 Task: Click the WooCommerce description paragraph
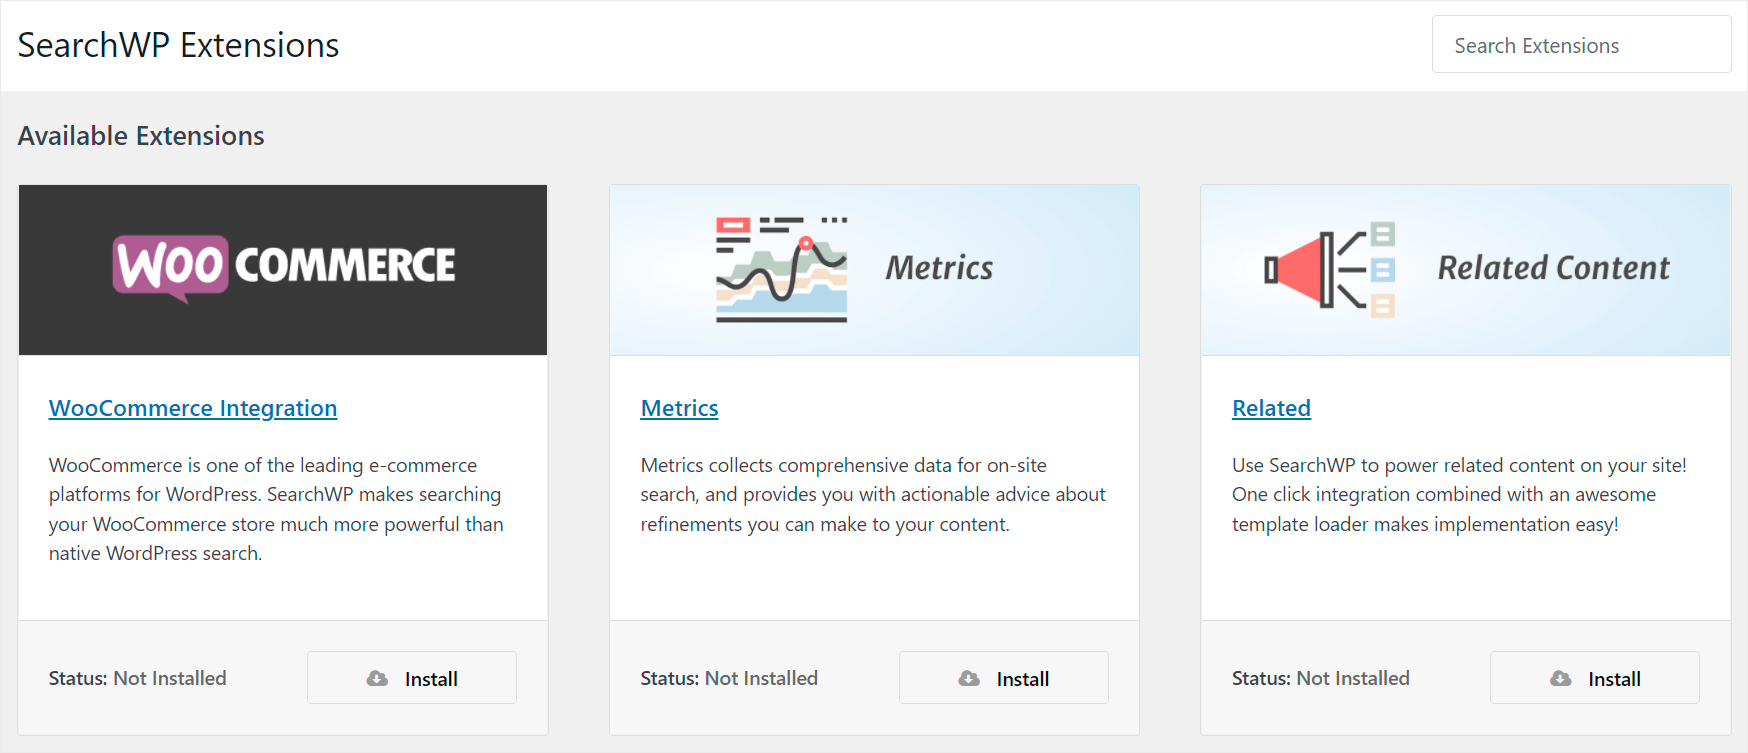[x=277, y=509]
